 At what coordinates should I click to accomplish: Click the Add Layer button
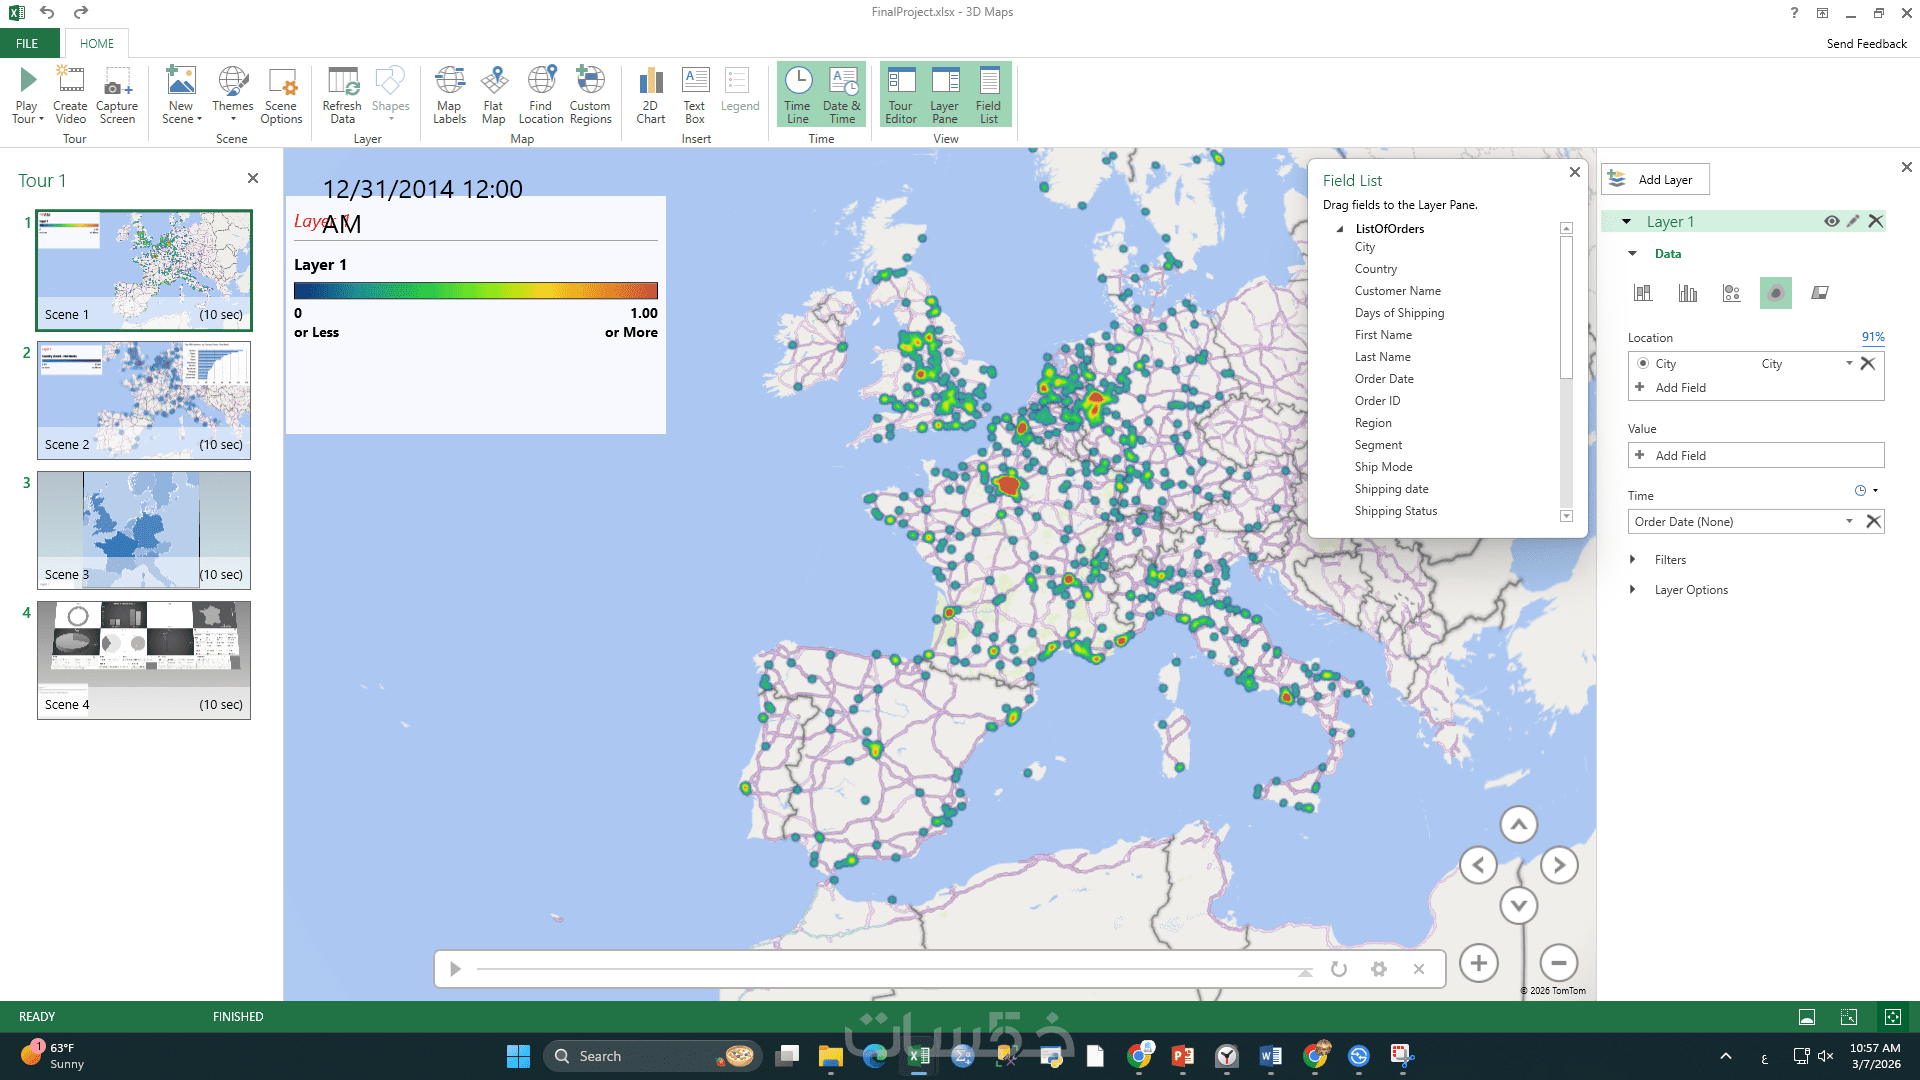coord(1655,180)
